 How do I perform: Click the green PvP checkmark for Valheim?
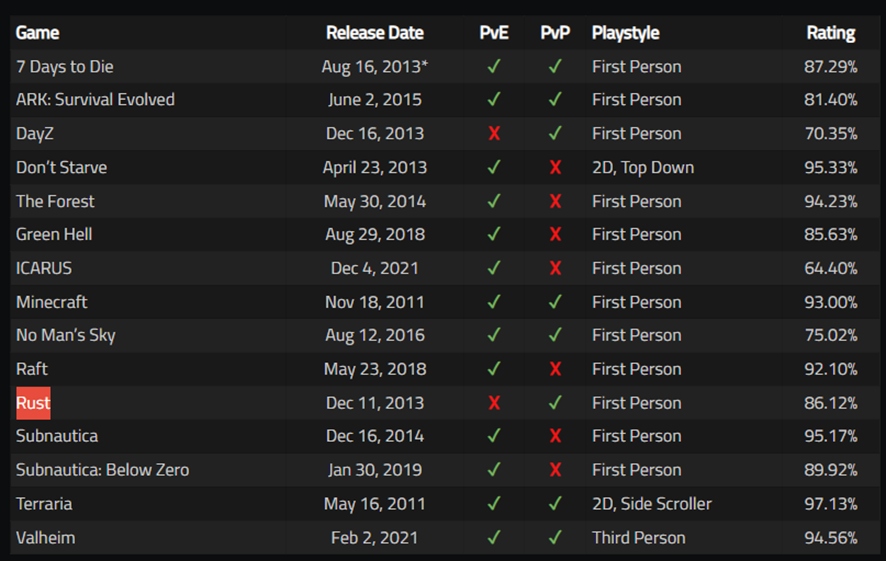[555, 537]
